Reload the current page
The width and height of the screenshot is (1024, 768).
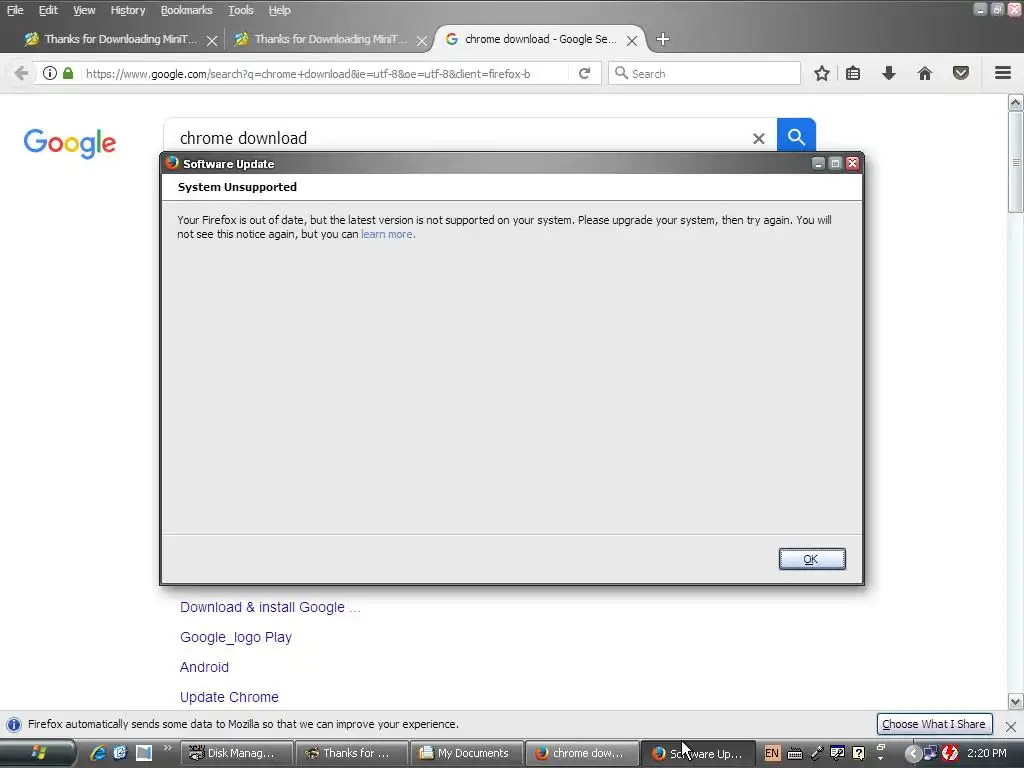pyautogui.click(x=584, y=73)
